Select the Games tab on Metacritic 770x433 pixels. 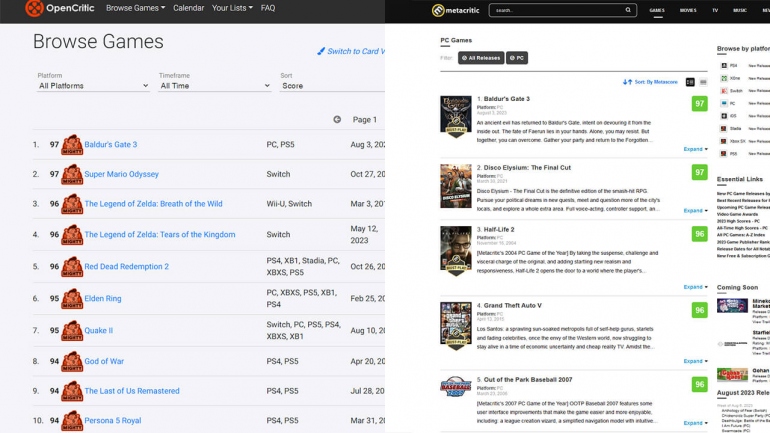pos(657,10)
